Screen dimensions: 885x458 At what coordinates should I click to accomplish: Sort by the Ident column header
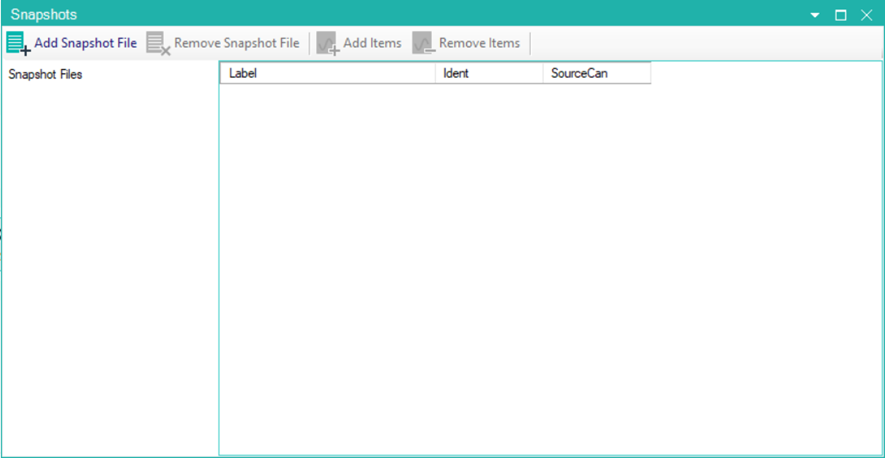(x=488, y=73)
